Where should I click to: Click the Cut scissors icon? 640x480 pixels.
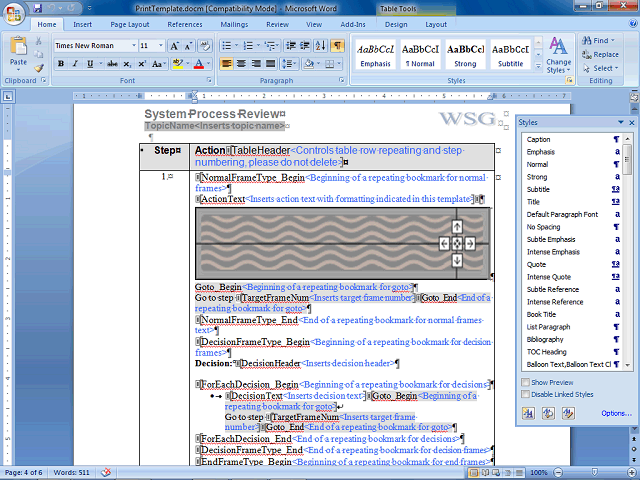click(x=39, y=41)
